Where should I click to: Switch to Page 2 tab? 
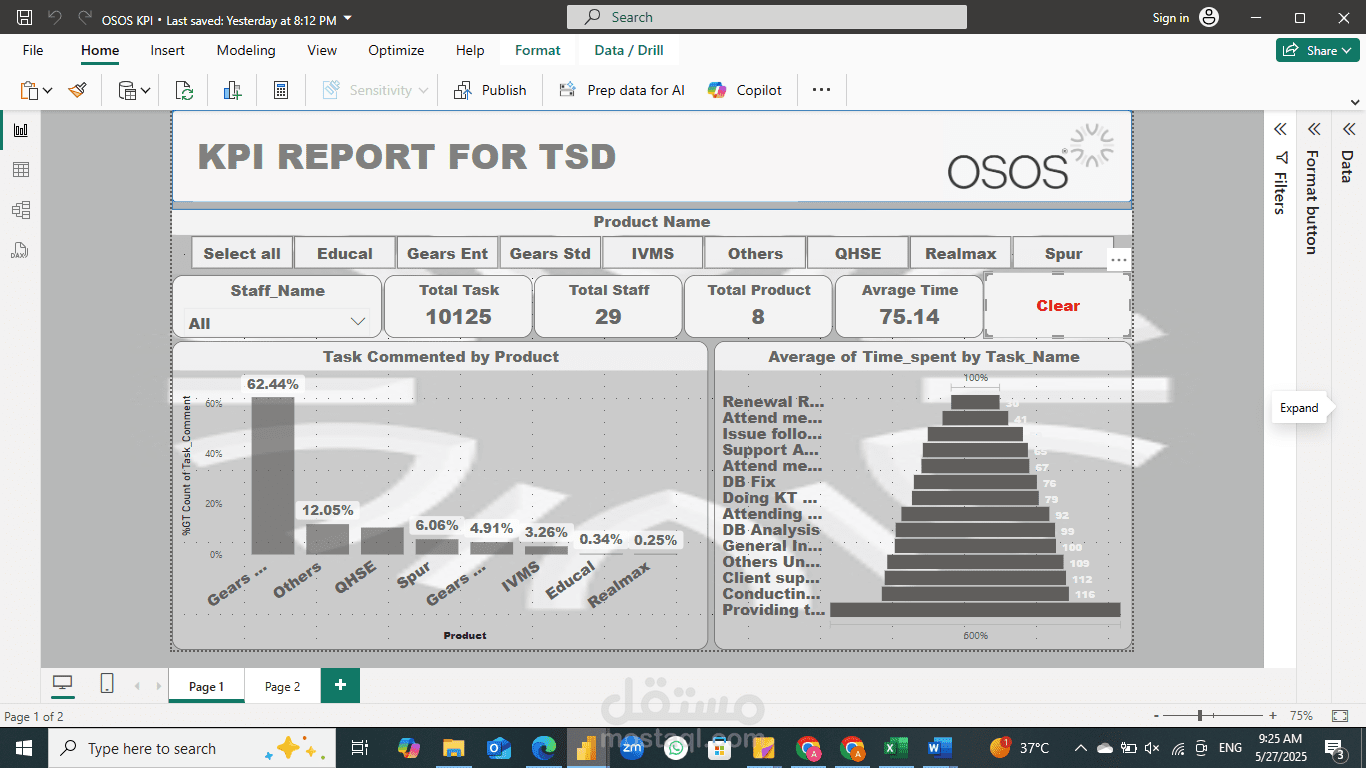(283, 686)
